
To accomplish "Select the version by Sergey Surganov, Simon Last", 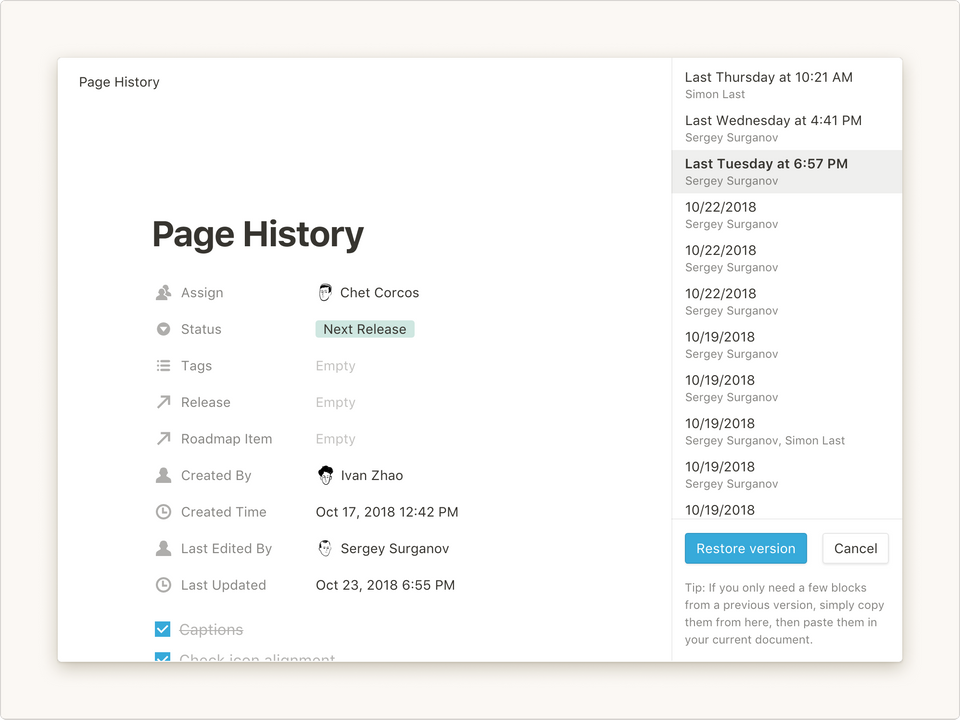I will 786,431.
